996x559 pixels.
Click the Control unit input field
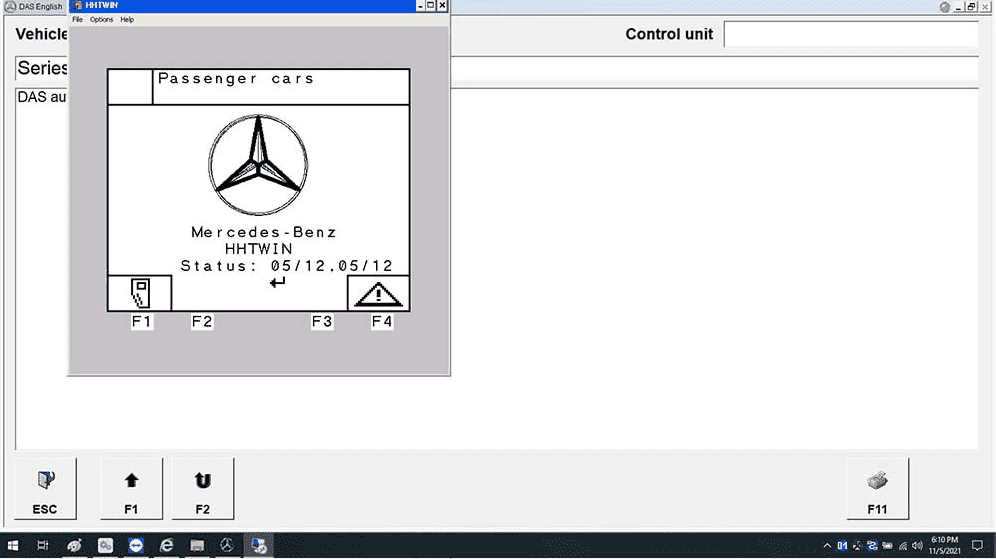click(851, 34)
